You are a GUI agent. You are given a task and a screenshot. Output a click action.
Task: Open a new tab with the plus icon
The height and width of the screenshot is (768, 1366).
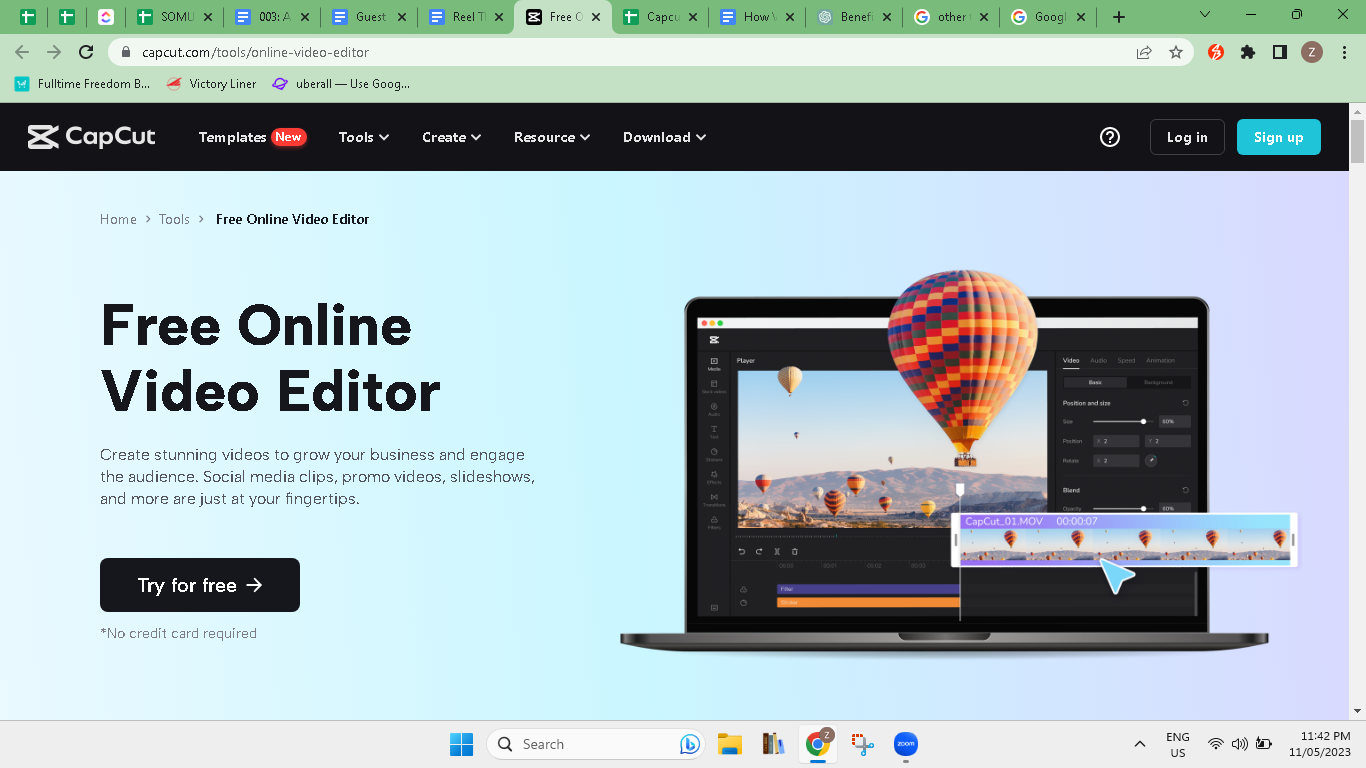pyautogui.click(x=1119, y=17)
